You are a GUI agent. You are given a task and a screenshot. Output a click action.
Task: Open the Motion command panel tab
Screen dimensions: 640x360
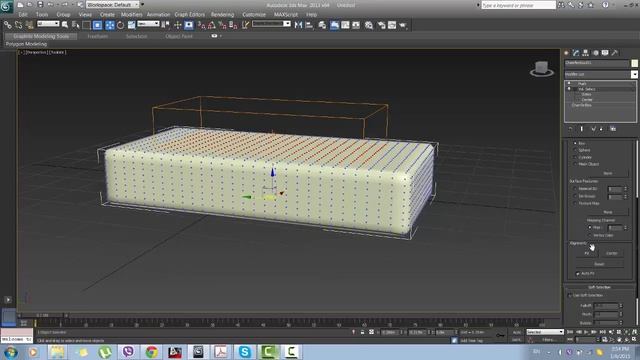click(596, 53)
